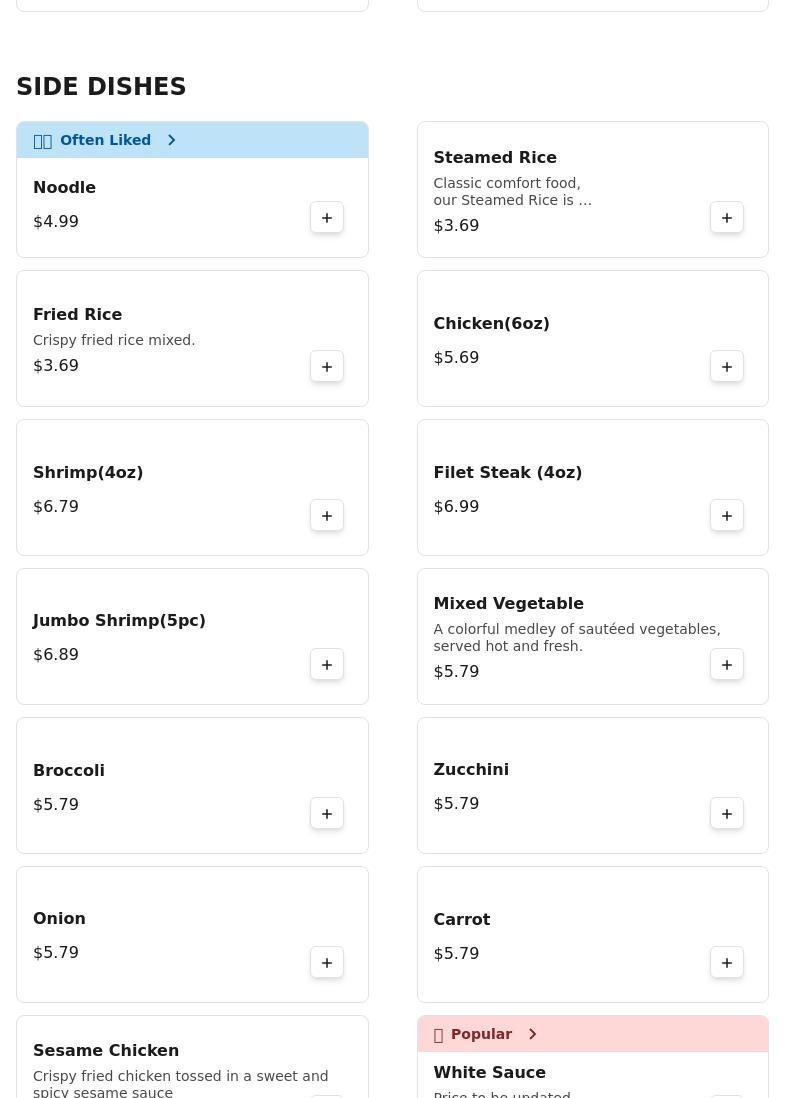Click plus icon for Chicken(6oz)
This screenshot has height=1098, width=785.
coord(727,367)
